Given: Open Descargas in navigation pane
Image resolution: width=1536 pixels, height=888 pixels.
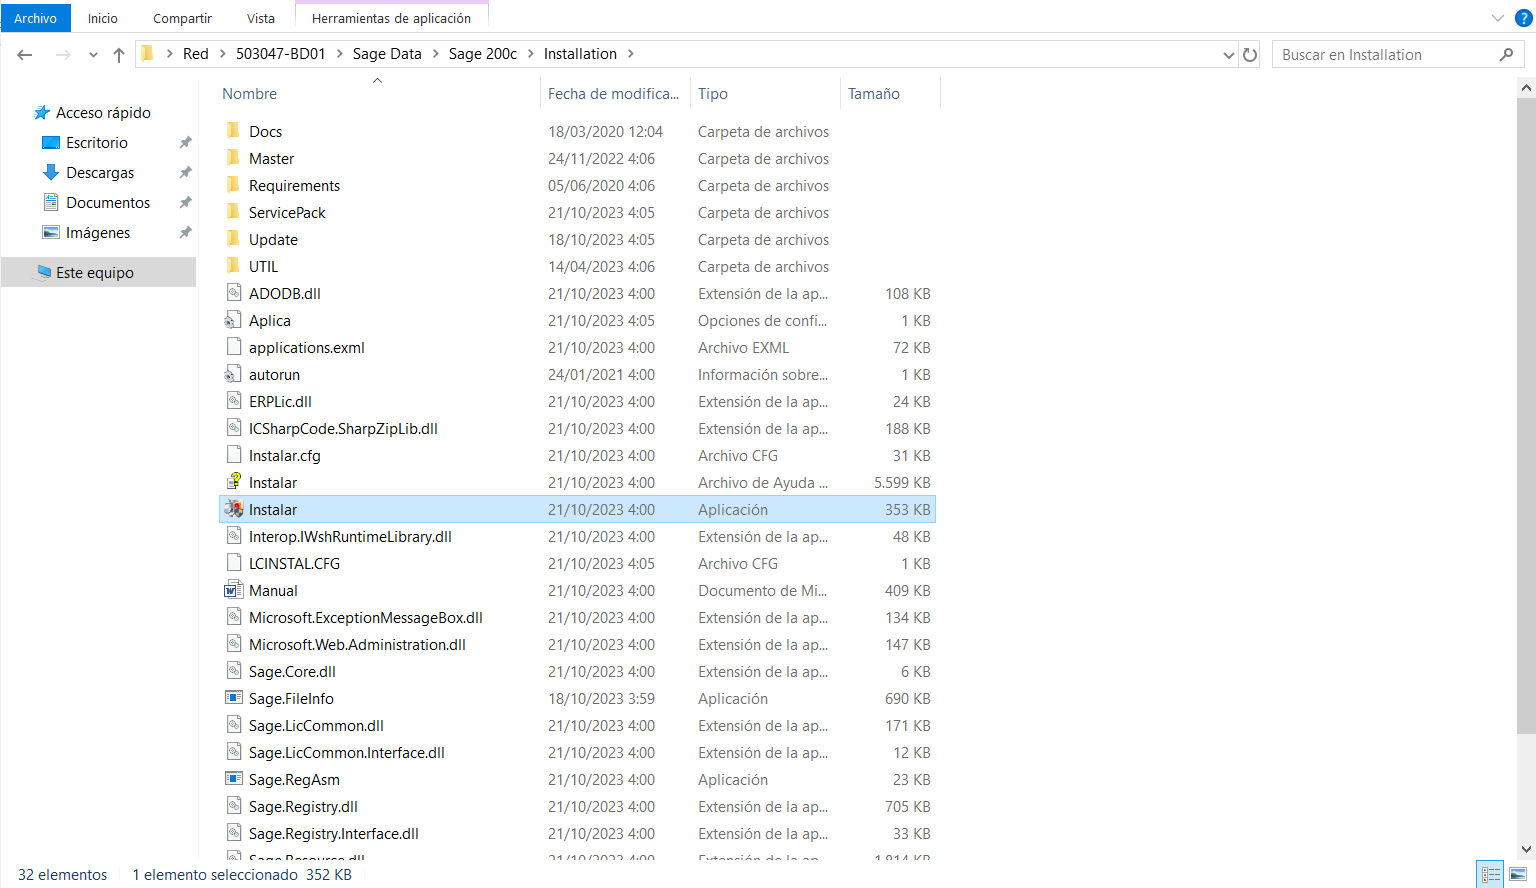Looking at the screenshot, I should click(x=100, y=173).
